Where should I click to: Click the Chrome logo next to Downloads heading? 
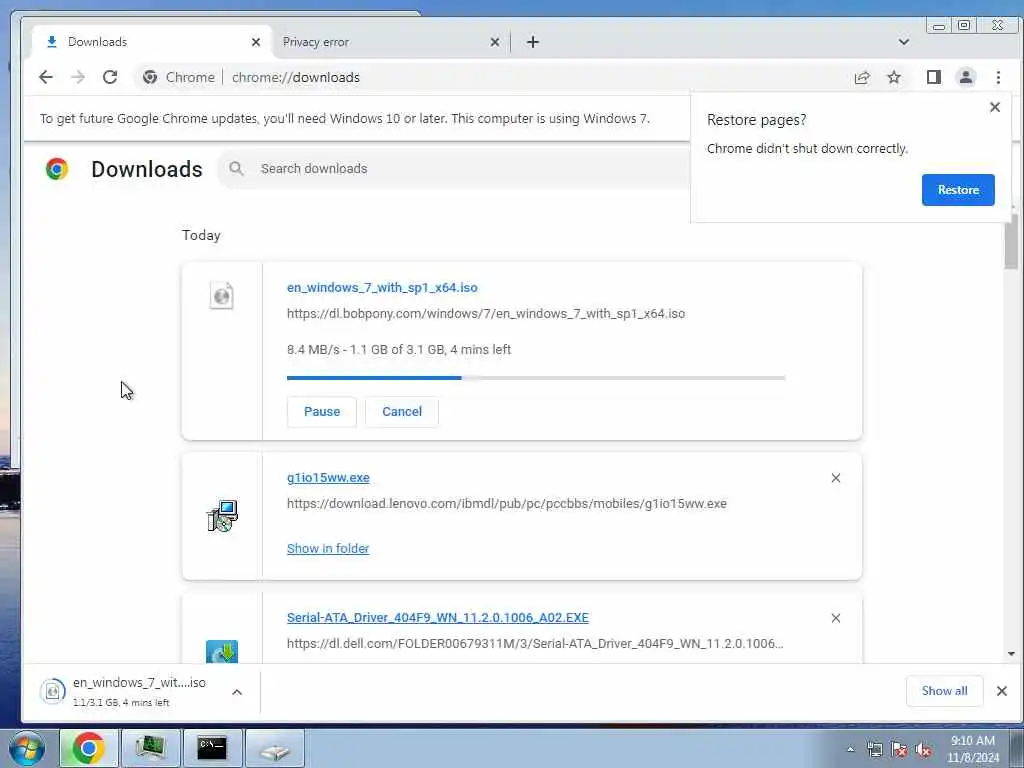tap(57, 168)
